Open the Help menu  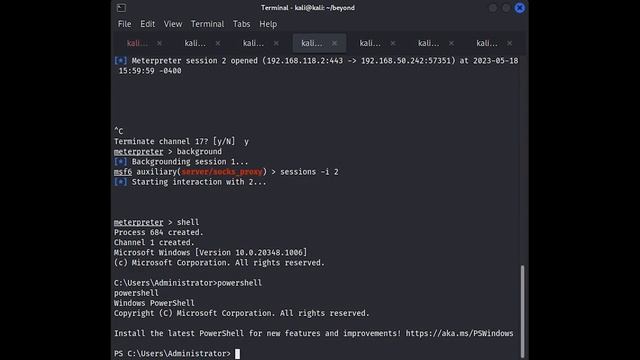coord(268,24)
